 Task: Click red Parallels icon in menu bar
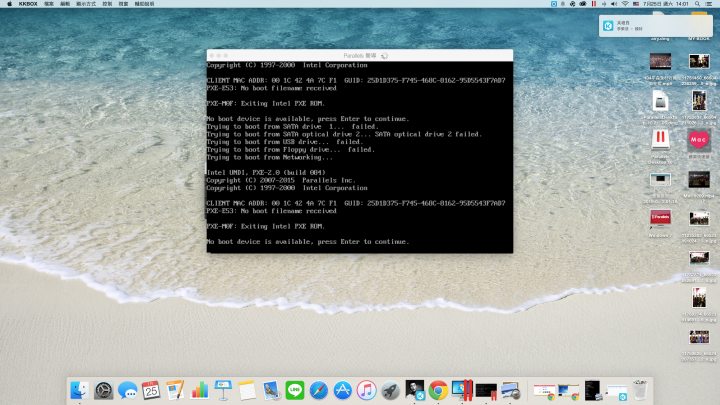[x=594, y=4]
